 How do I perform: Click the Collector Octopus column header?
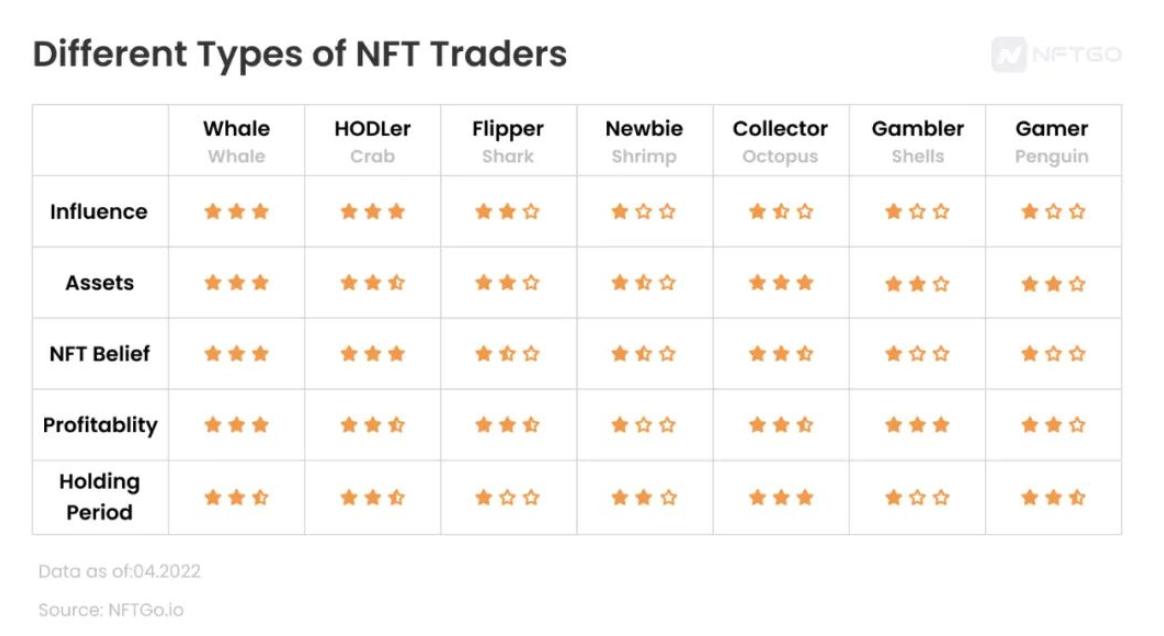tap(780, 141)
